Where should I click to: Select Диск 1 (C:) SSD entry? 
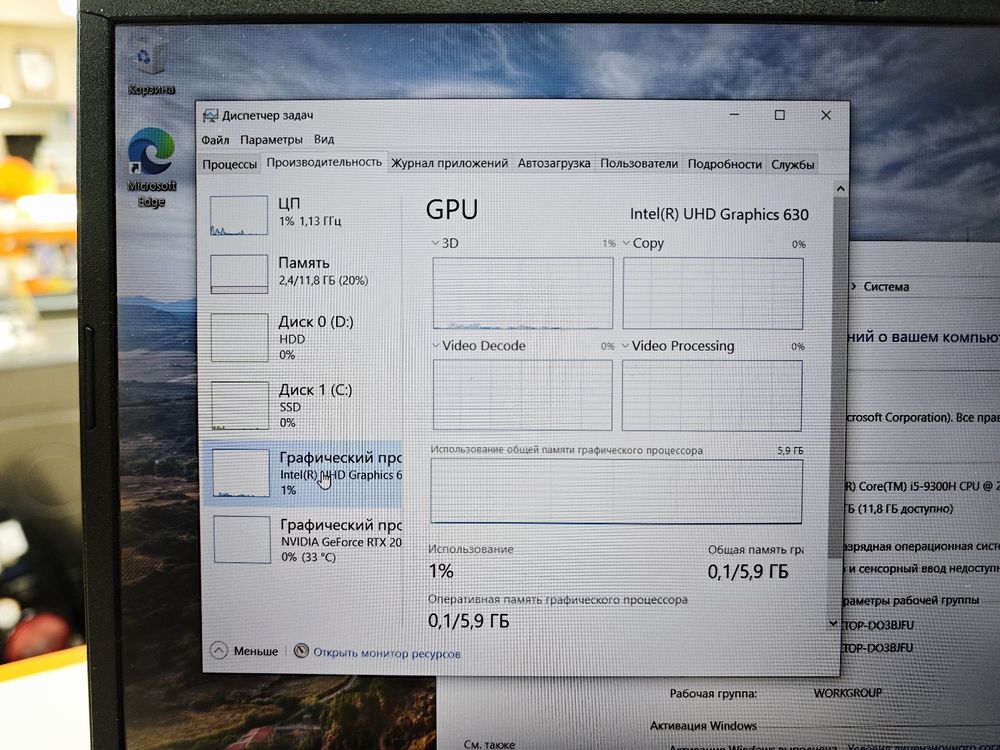coord(302,406)
